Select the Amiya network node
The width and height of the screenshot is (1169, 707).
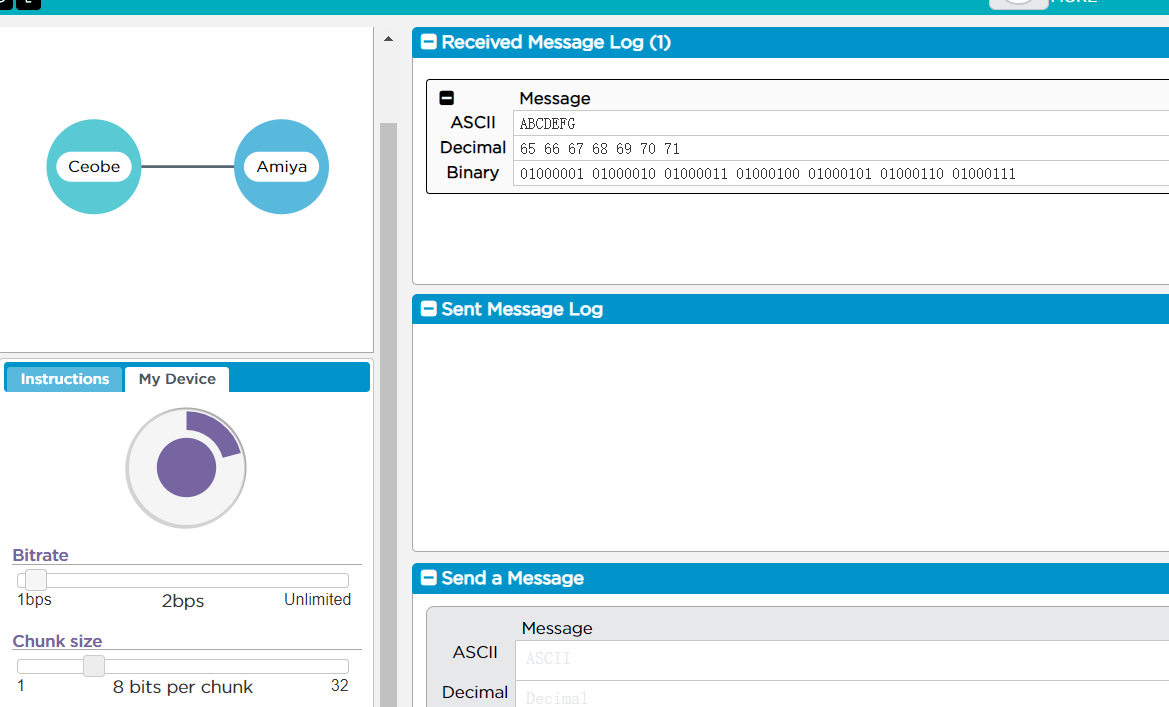click(282, 166)
